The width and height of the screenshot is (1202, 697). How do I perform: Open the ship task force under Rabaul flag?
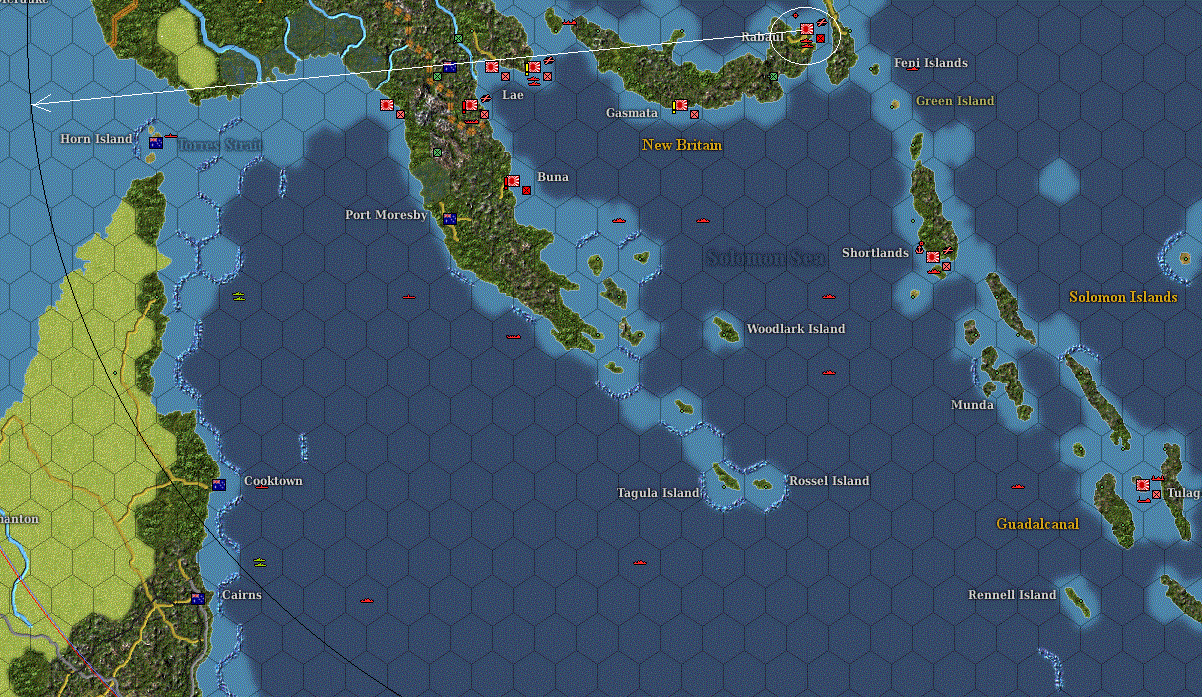click(806, 41)
